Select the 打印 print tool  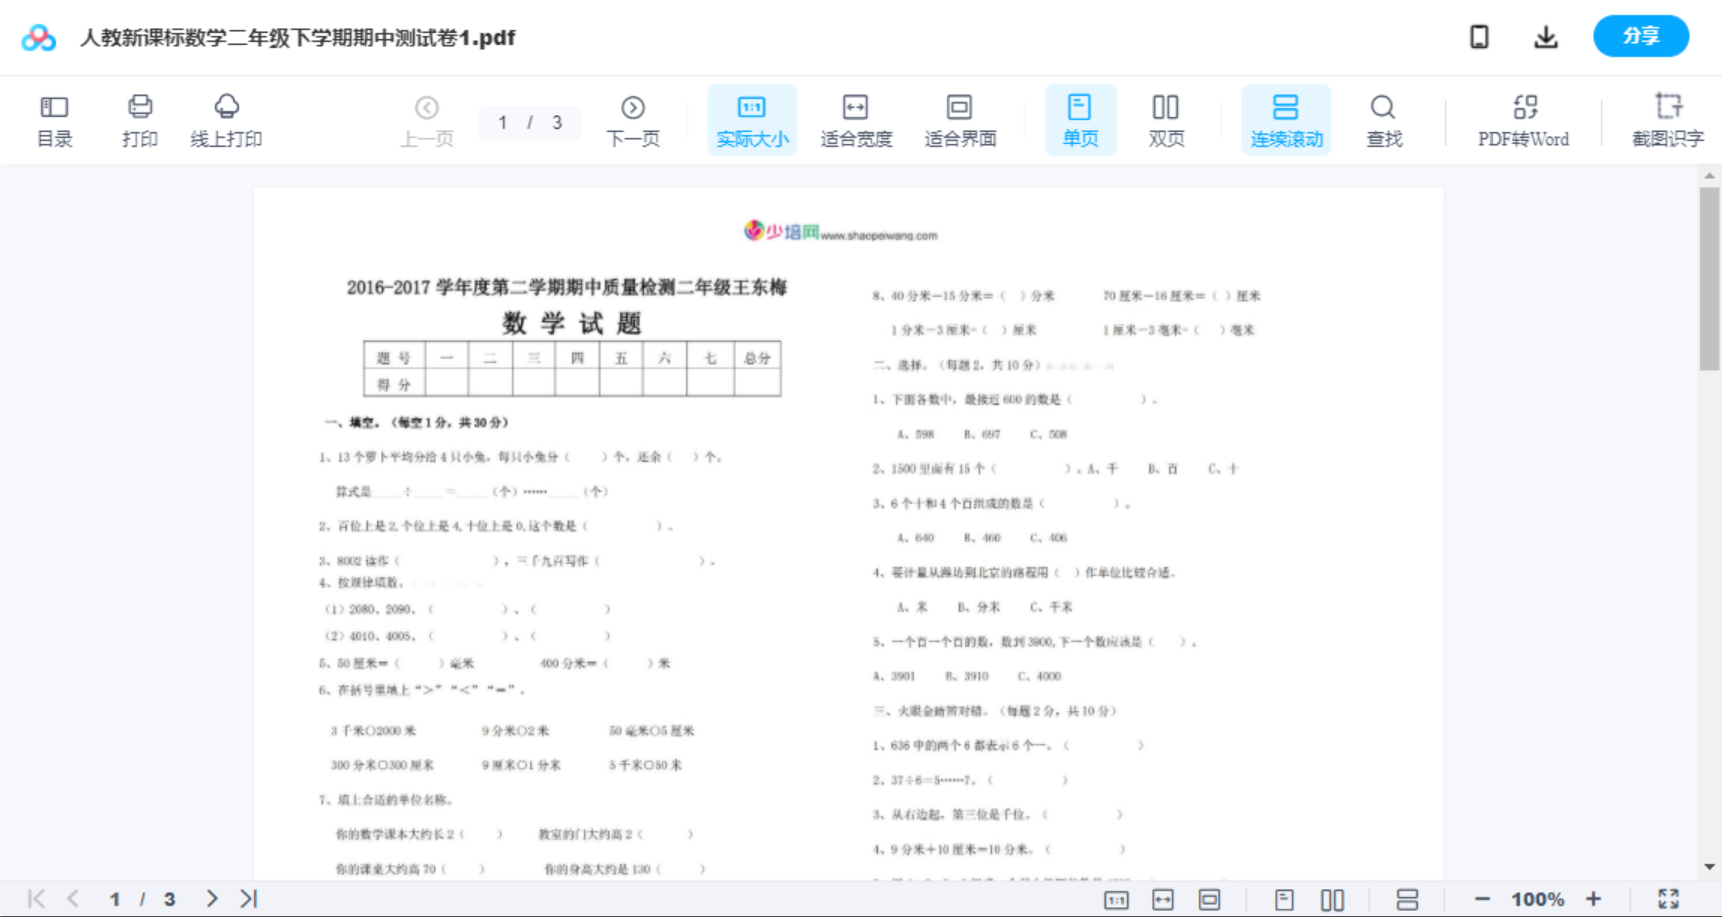[x=140, y=119]
